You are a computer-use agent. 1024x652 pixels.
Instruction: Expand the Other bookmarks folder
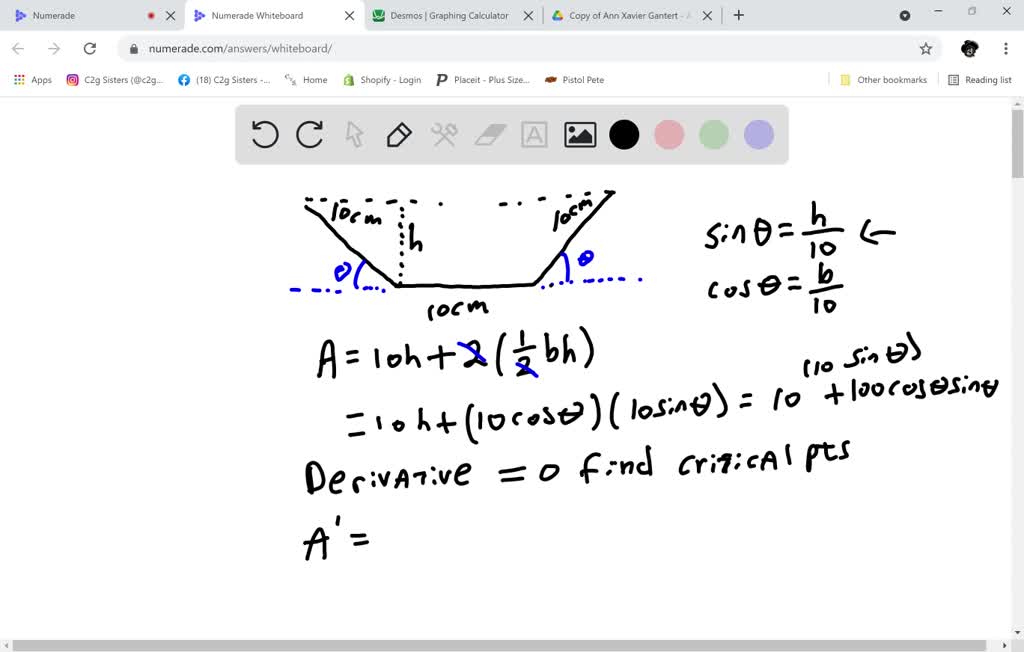click(x=883, y=80)
